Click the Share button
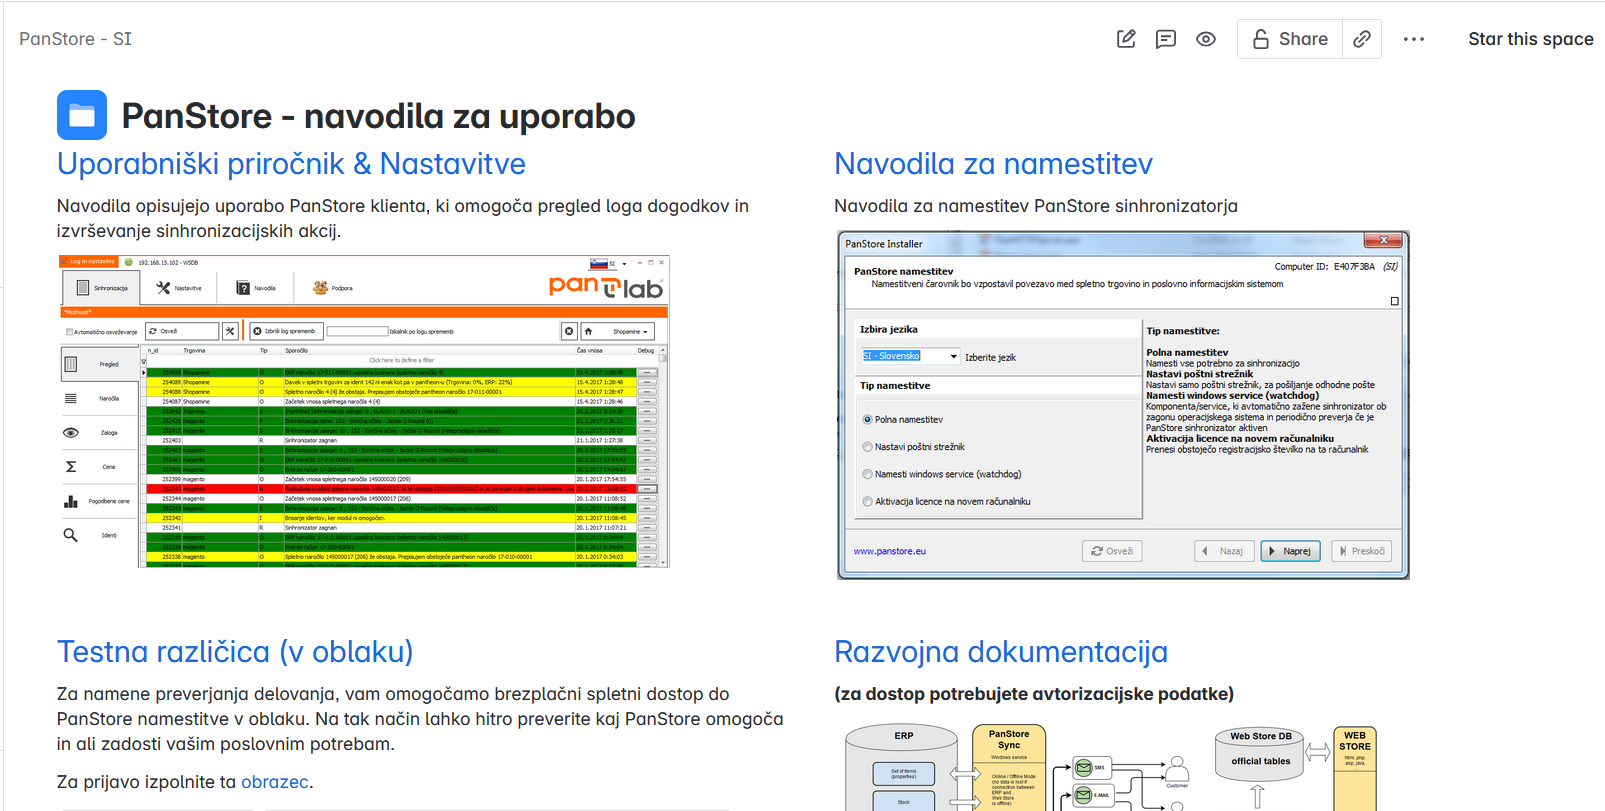Screen dimensions: 1605x811 [x=1290, y=39]
